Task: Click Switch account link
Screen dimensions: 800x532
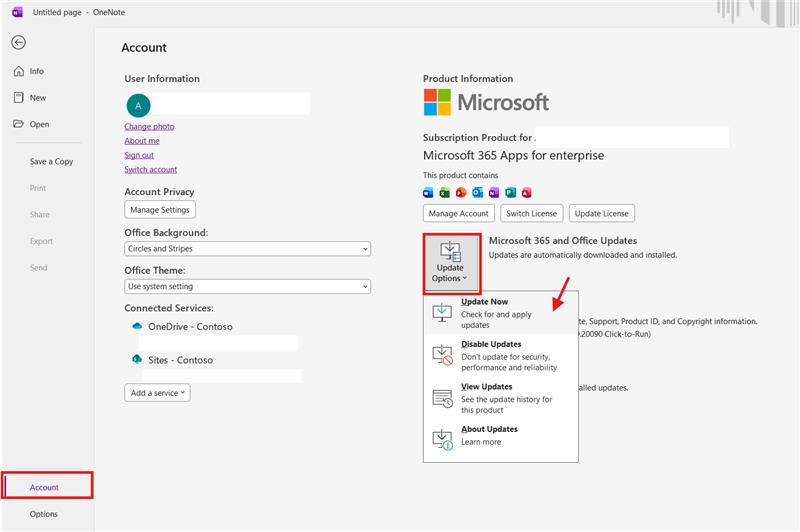Action: click(151, 169)
